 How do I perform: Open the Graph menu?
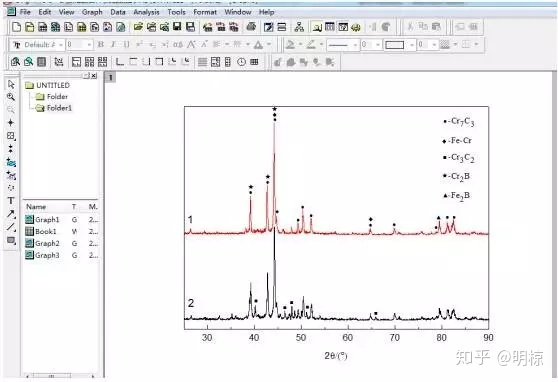click(x=92, y=12)
